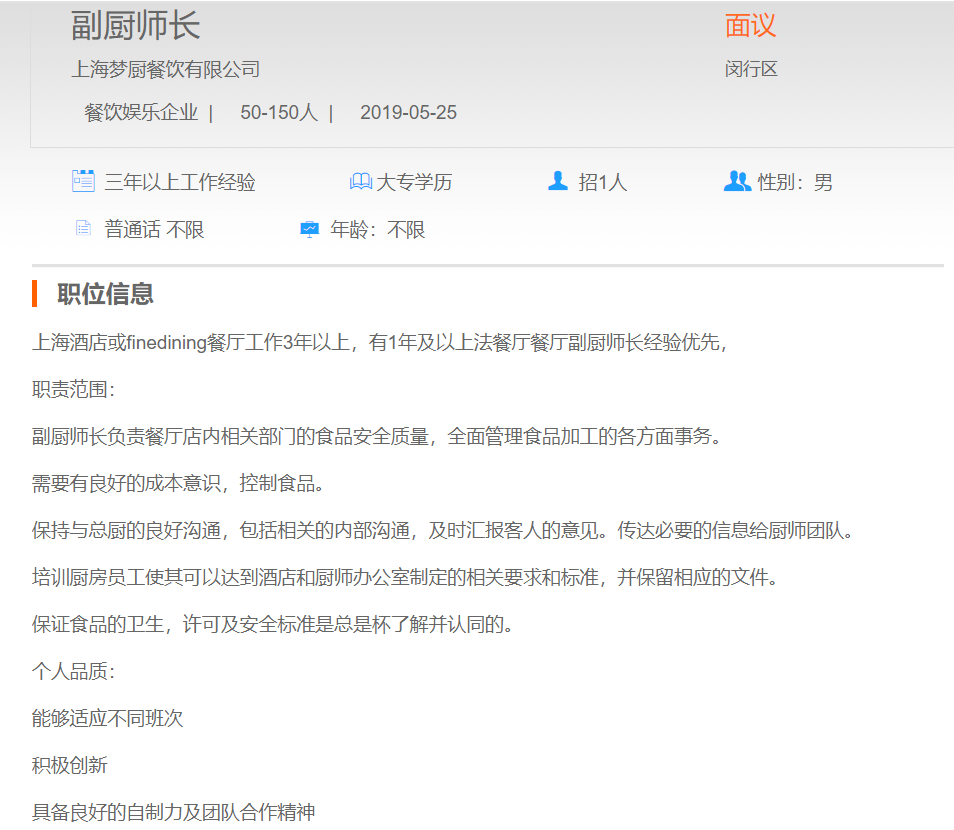The height and width of the screenshot is (830, 954).
Task: Click the book icon next to 大专学历
Action: (360, 182)
